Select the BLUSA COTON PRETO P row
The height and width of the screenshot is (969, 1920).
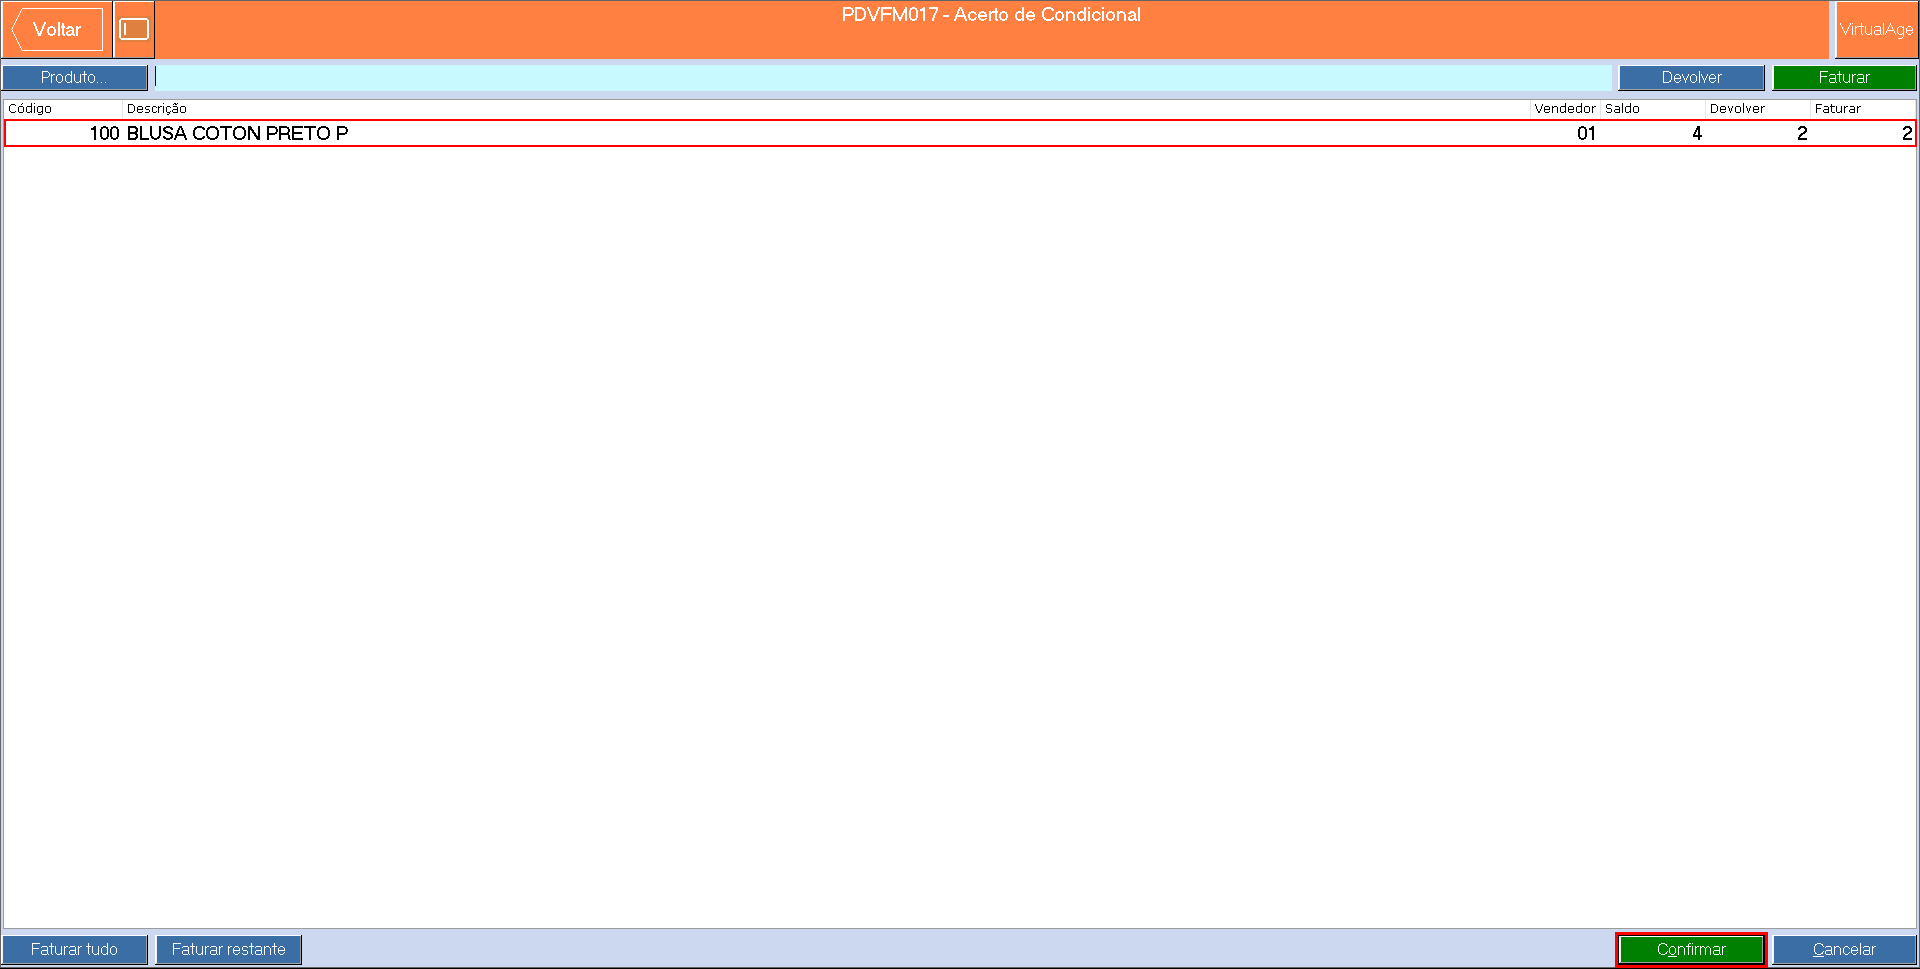[x=960, y=133]
